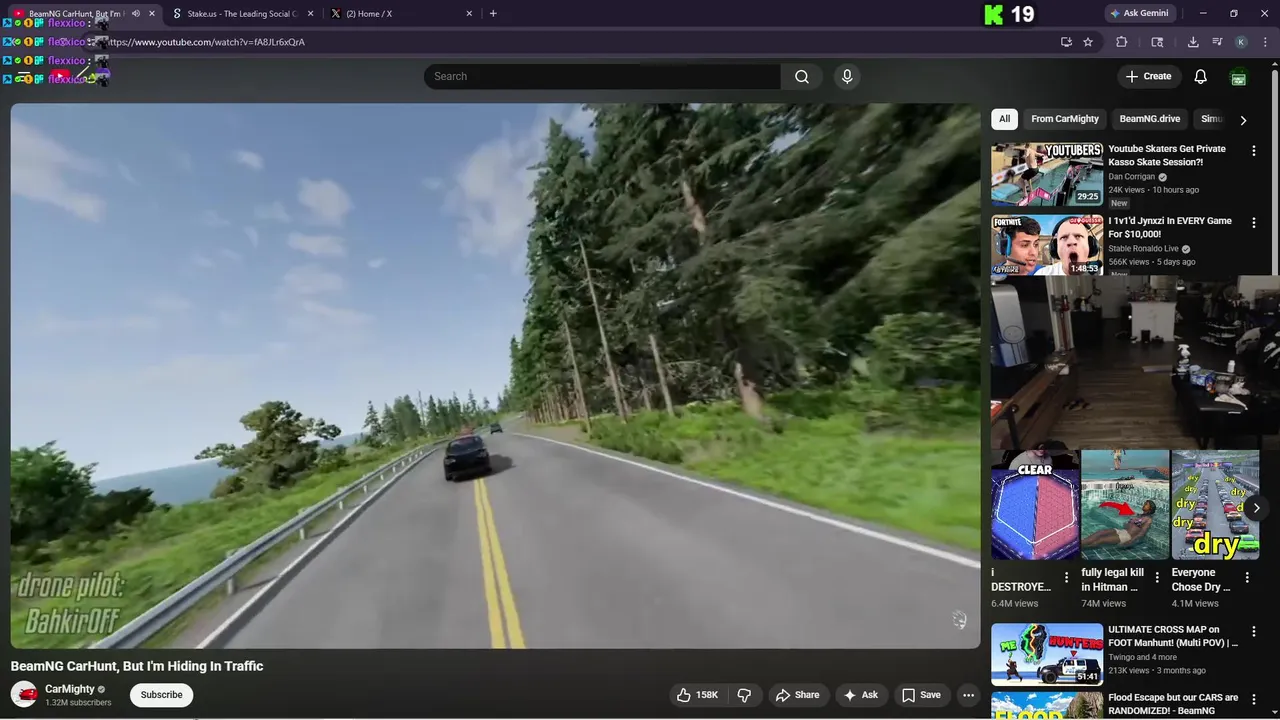The image size is (1280, 720).
Task: Save the video to a playlist
Action: point(921,695)
